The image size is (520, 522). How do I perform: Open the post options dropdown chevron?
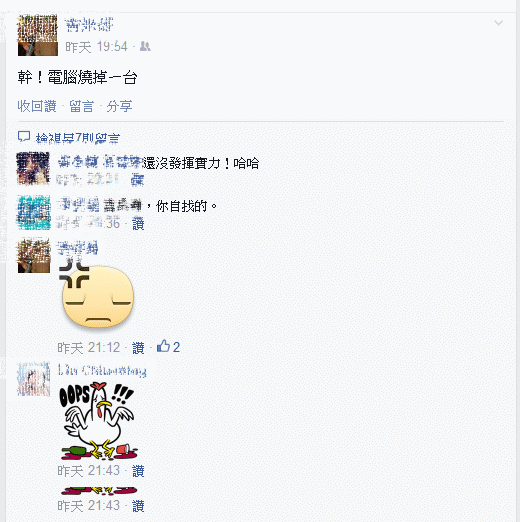coord(498,23)
